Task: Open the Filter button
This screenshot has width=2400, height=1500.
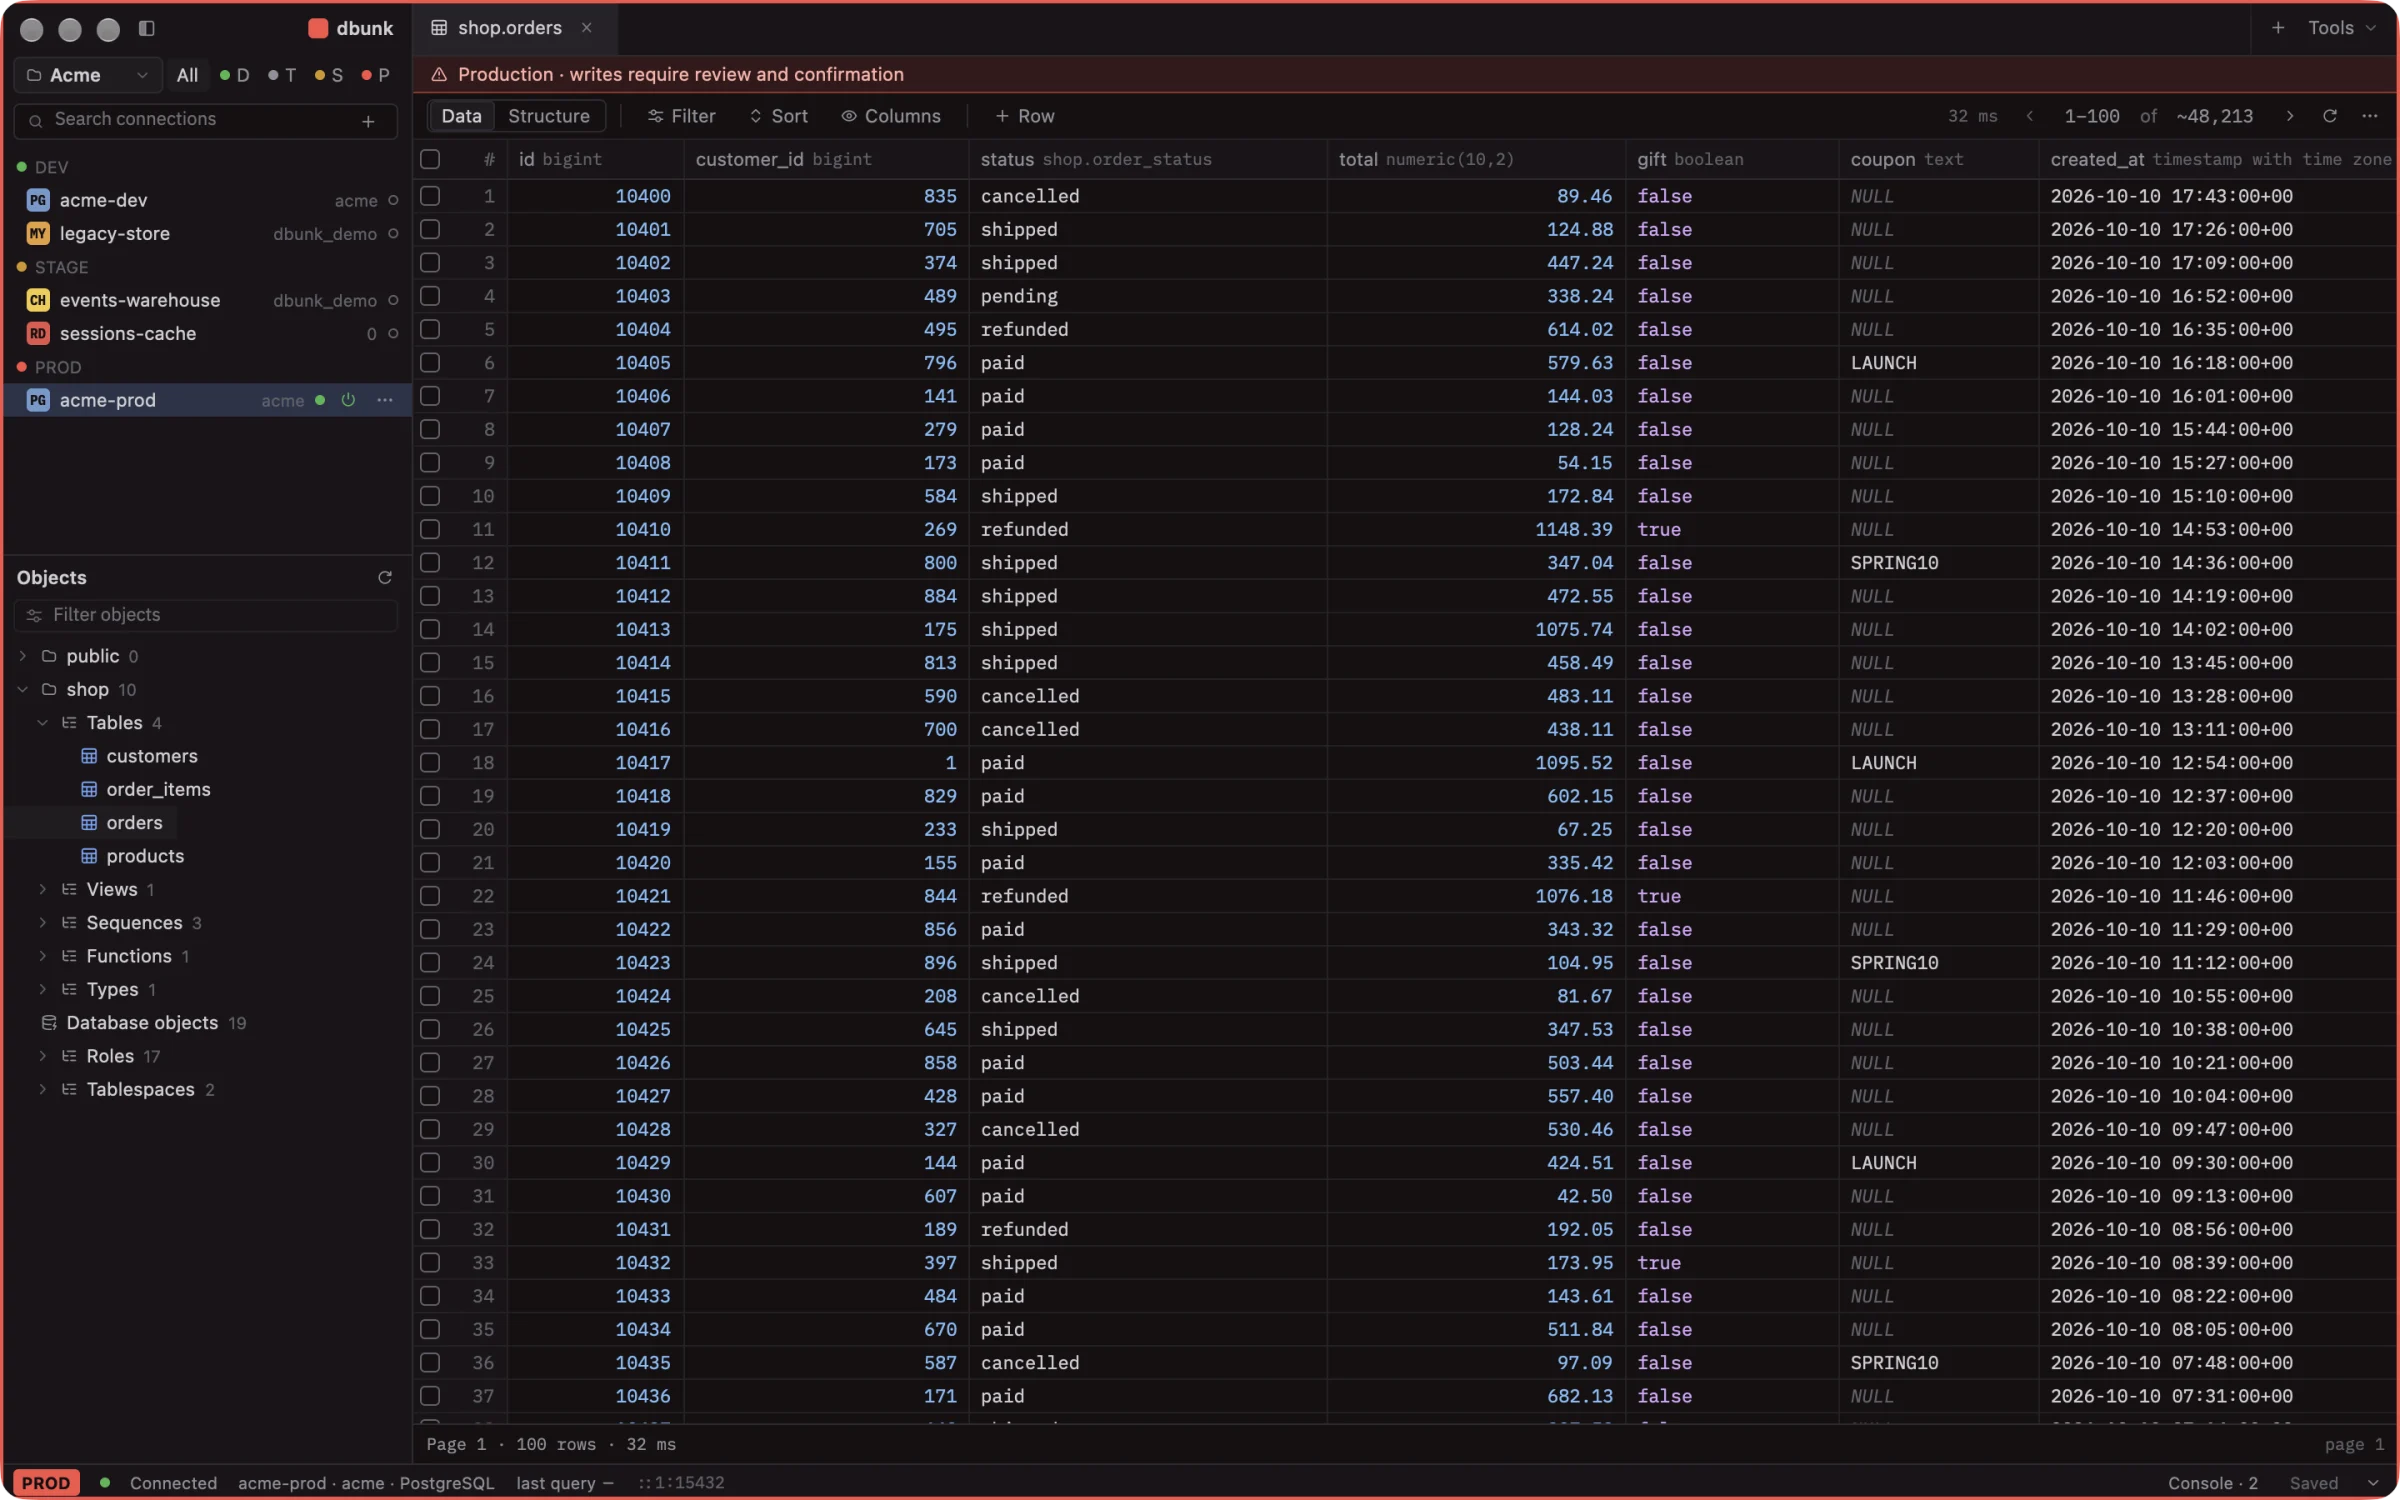Action: click(x=681, y=116)
